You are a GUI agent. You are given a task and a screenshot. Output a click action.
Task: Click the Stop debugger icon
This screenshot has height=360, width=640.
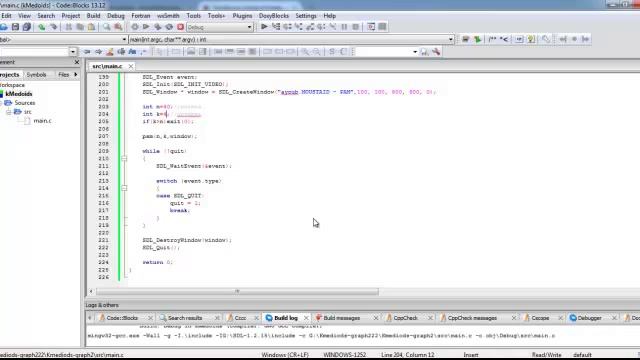click(356, 27)
